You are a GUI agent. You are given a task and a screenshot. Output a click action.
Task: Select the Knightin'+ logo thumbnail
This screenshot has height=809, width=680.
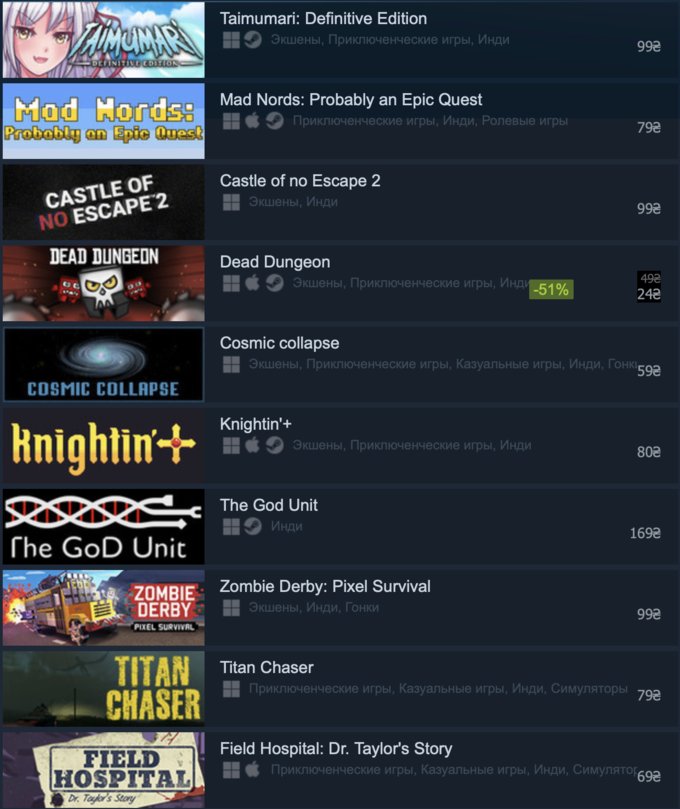tap(104, 445)
